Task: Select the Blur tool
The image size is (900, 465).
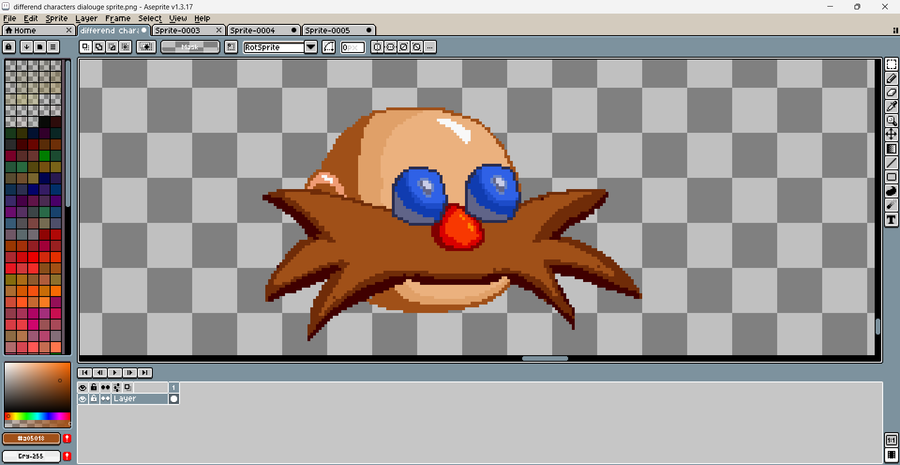Action: 891,205
